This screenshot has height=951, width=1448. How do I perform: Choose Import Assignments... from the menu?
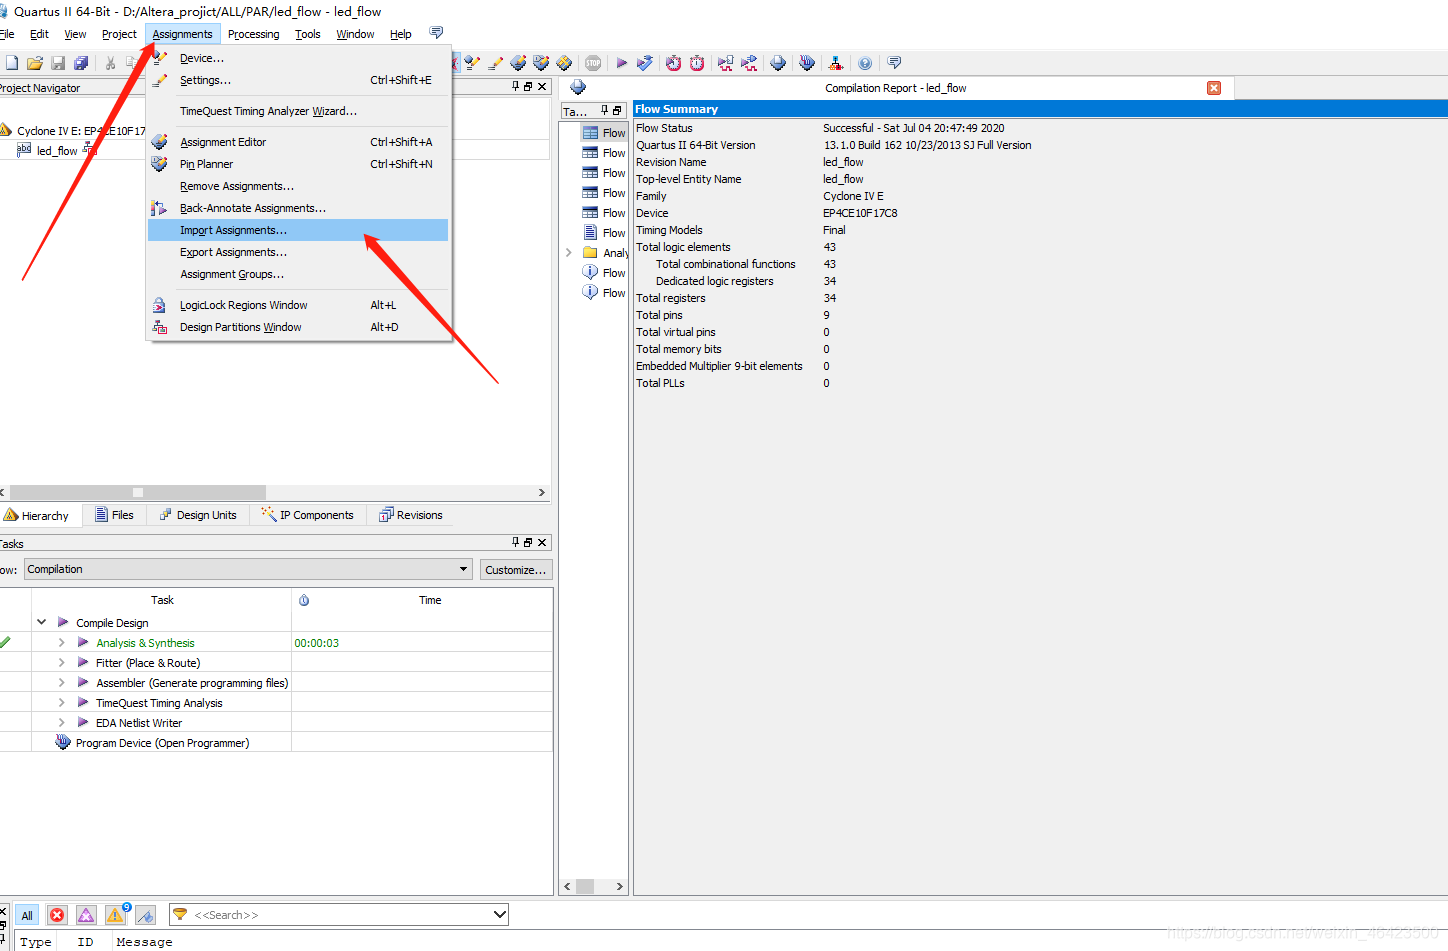click(x=298, y=230)
